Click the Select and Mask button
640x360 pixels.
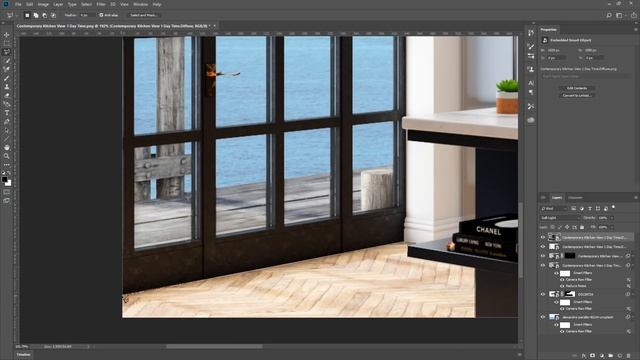tap(143, 15)
